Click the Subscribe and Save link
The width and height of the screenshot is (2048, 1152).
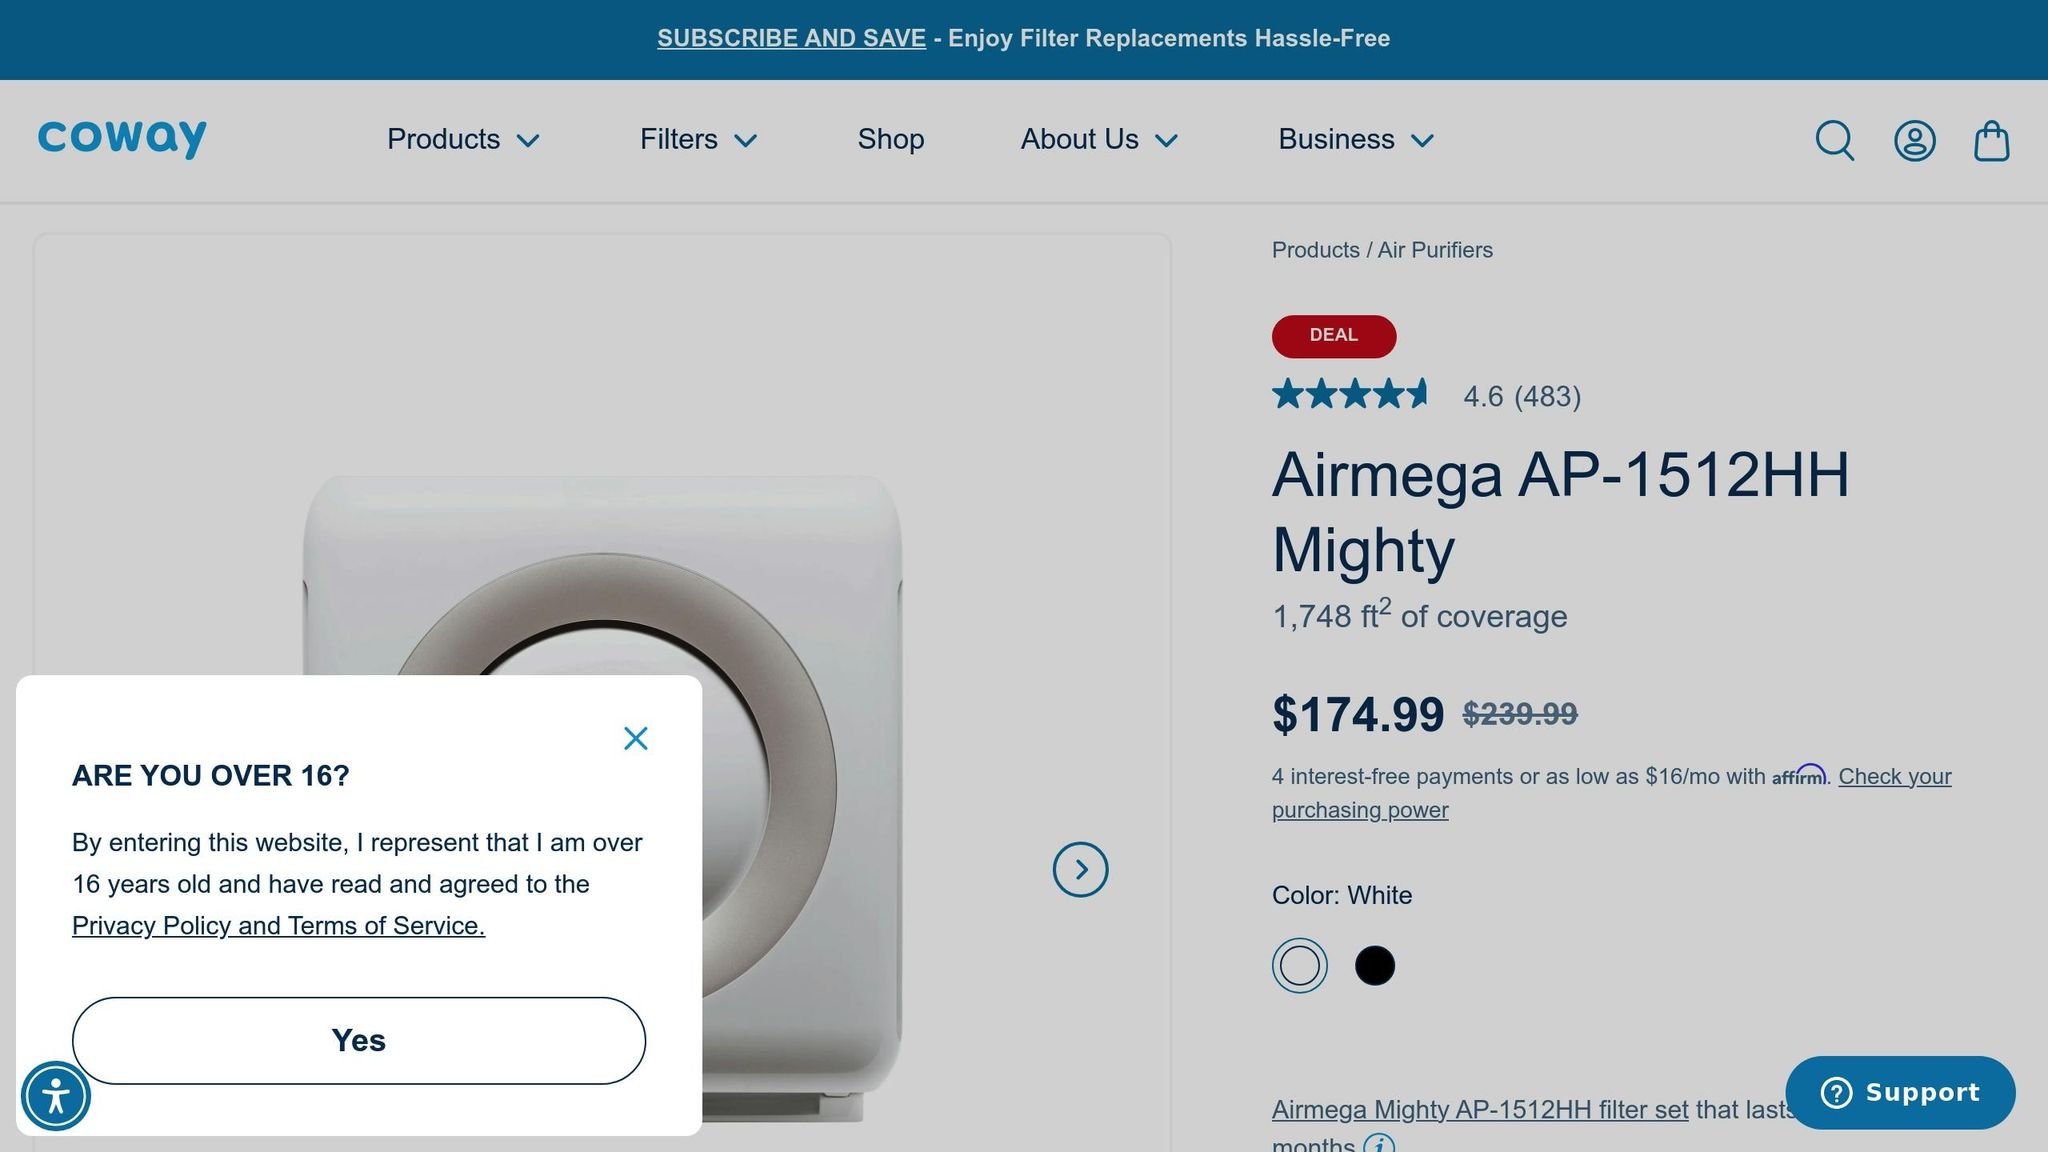[x=791, y=38]
